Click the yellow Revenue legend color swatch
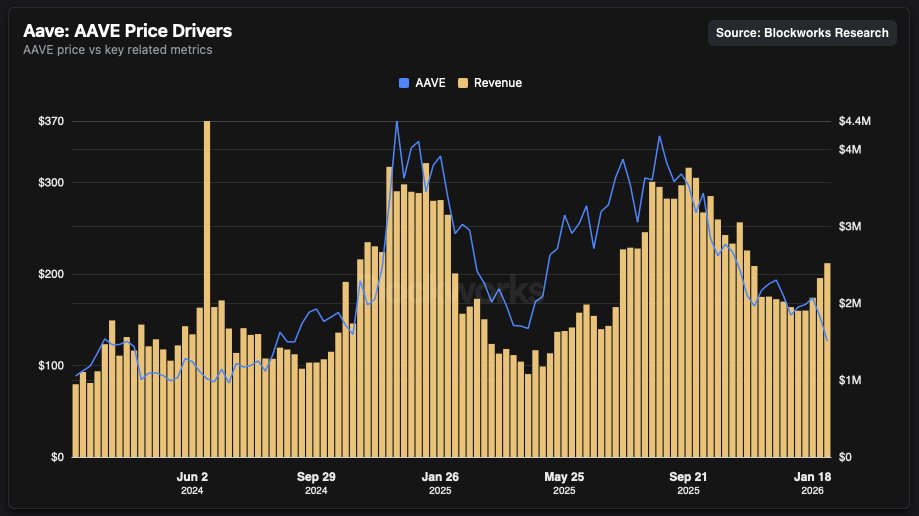Image resolution: width=919 pixels, height=516 pixels. (x=463, y=83)
